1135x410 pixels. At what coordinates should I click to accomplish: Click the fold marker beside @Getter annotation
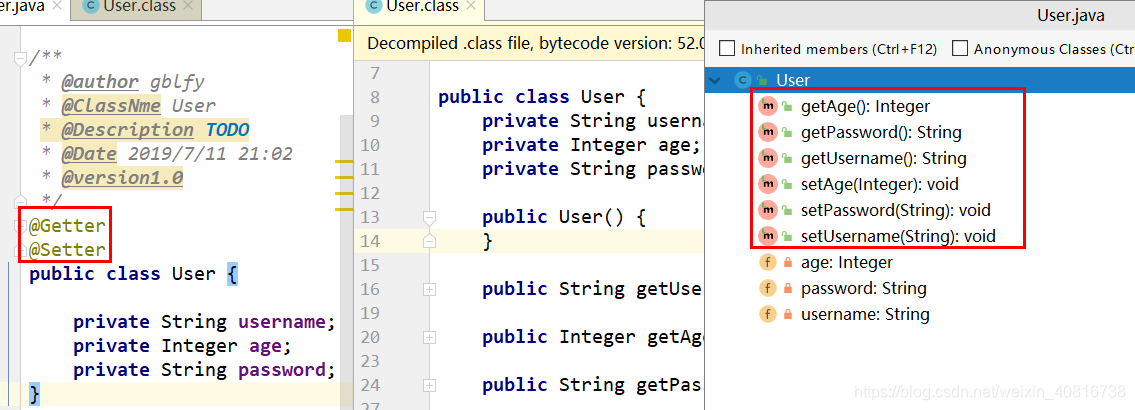coord(20,227)
